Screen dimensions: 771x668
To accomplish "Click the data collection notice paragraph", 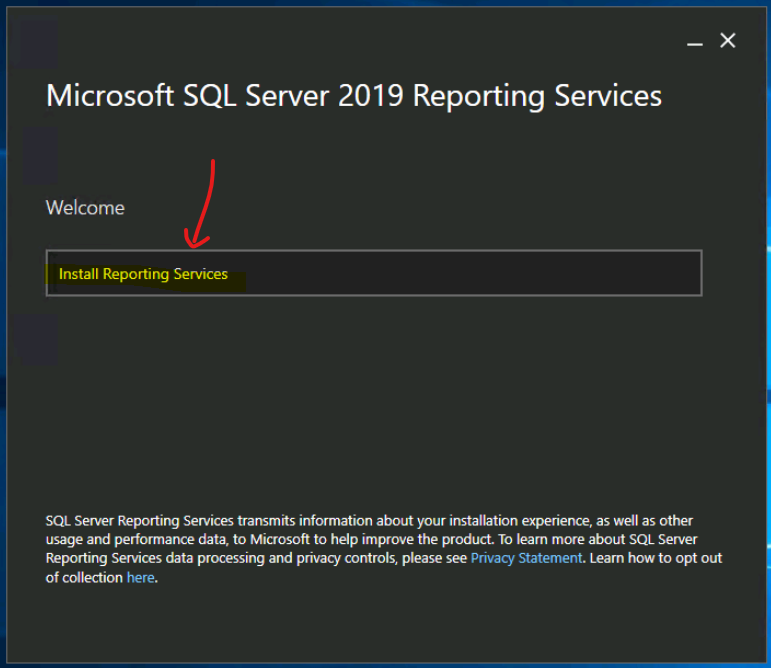I will click(x=384, y=549).
